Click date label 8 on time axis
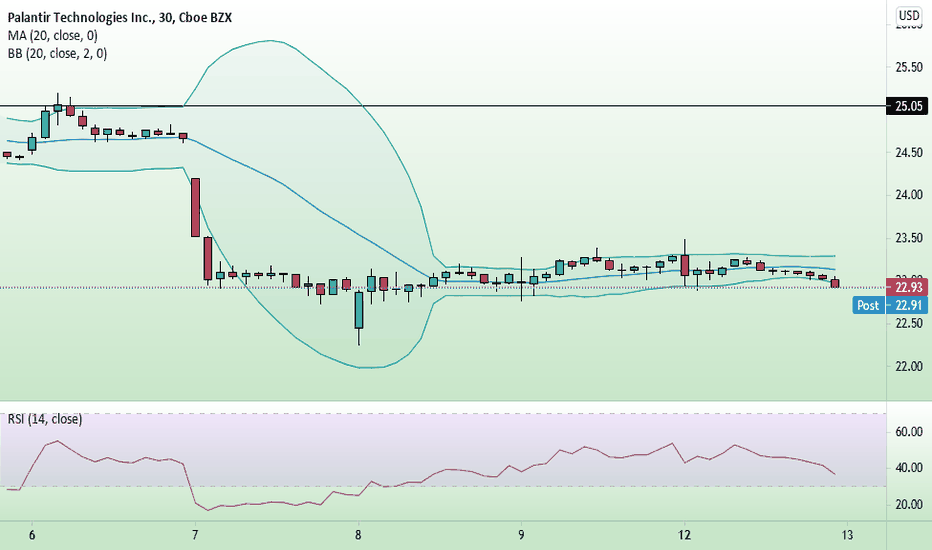Viewport: 932px width, 550px height. [358, 535]
